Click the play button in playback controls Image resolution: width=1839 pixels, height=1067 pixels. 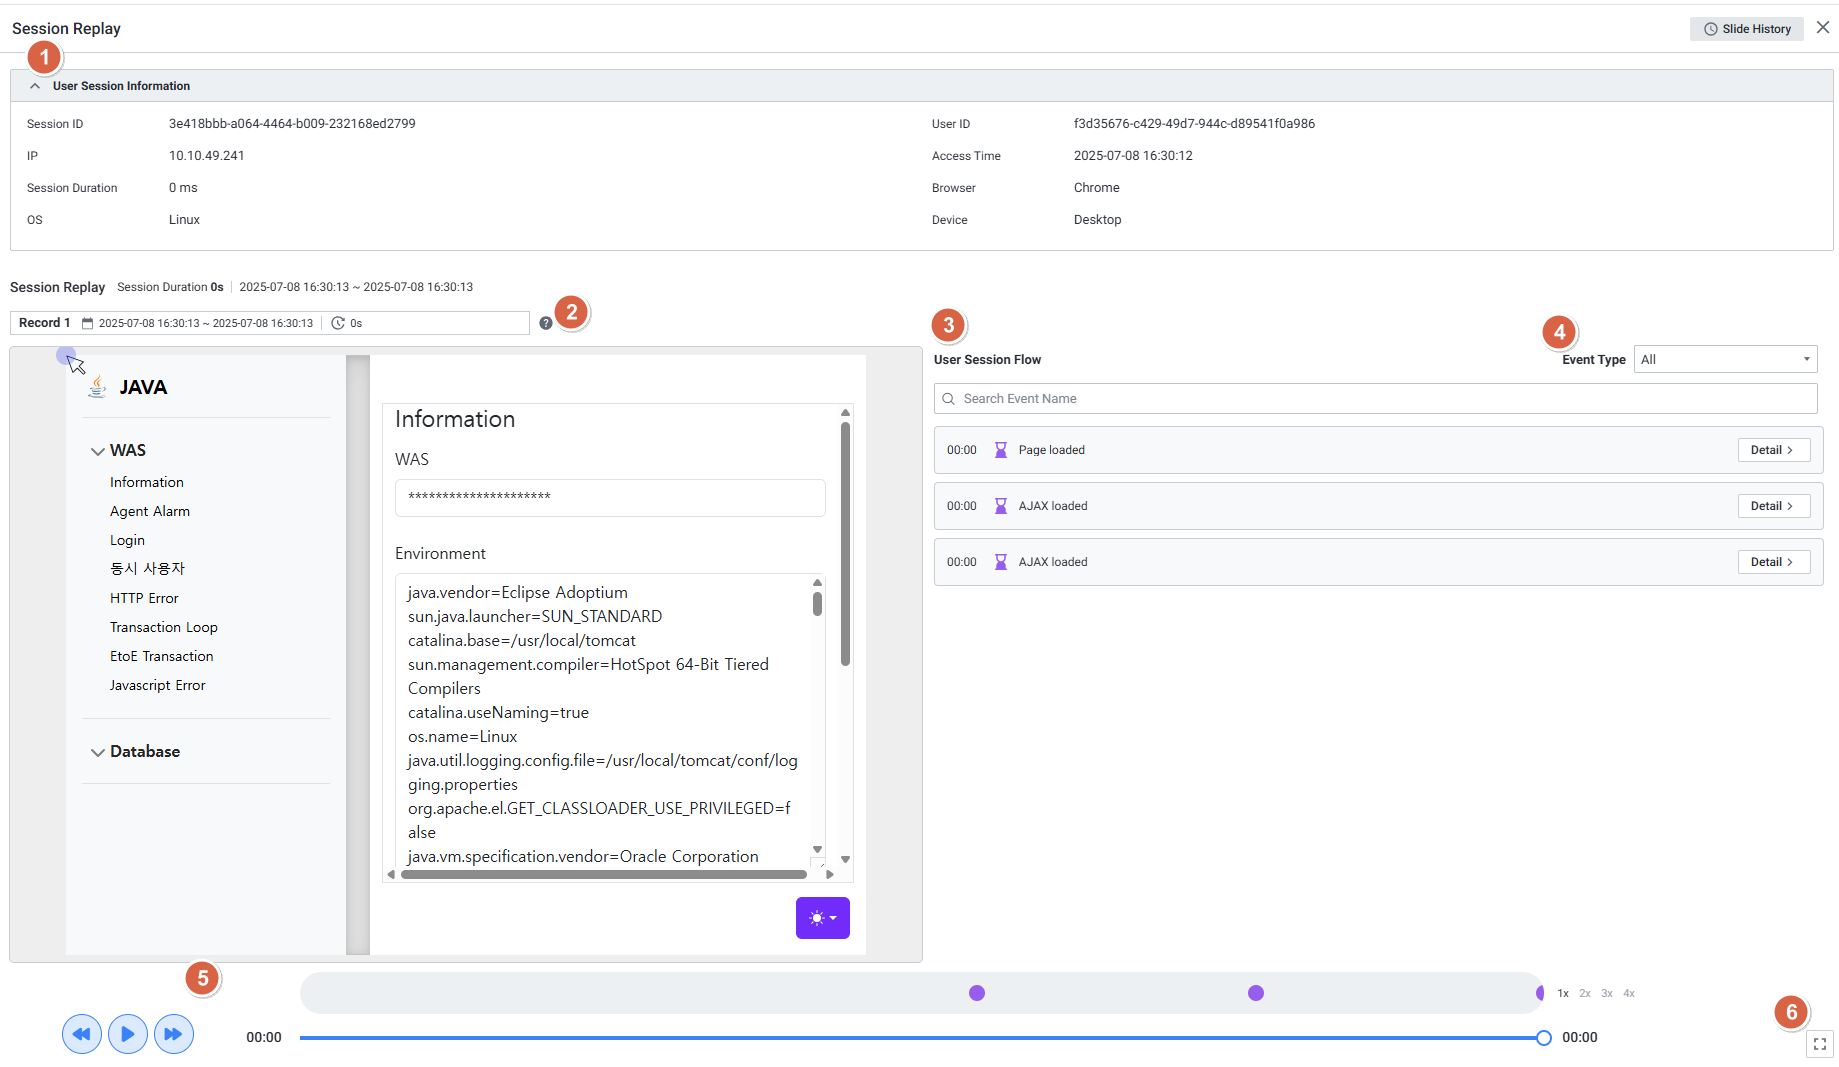click(x=127, y=1034)
